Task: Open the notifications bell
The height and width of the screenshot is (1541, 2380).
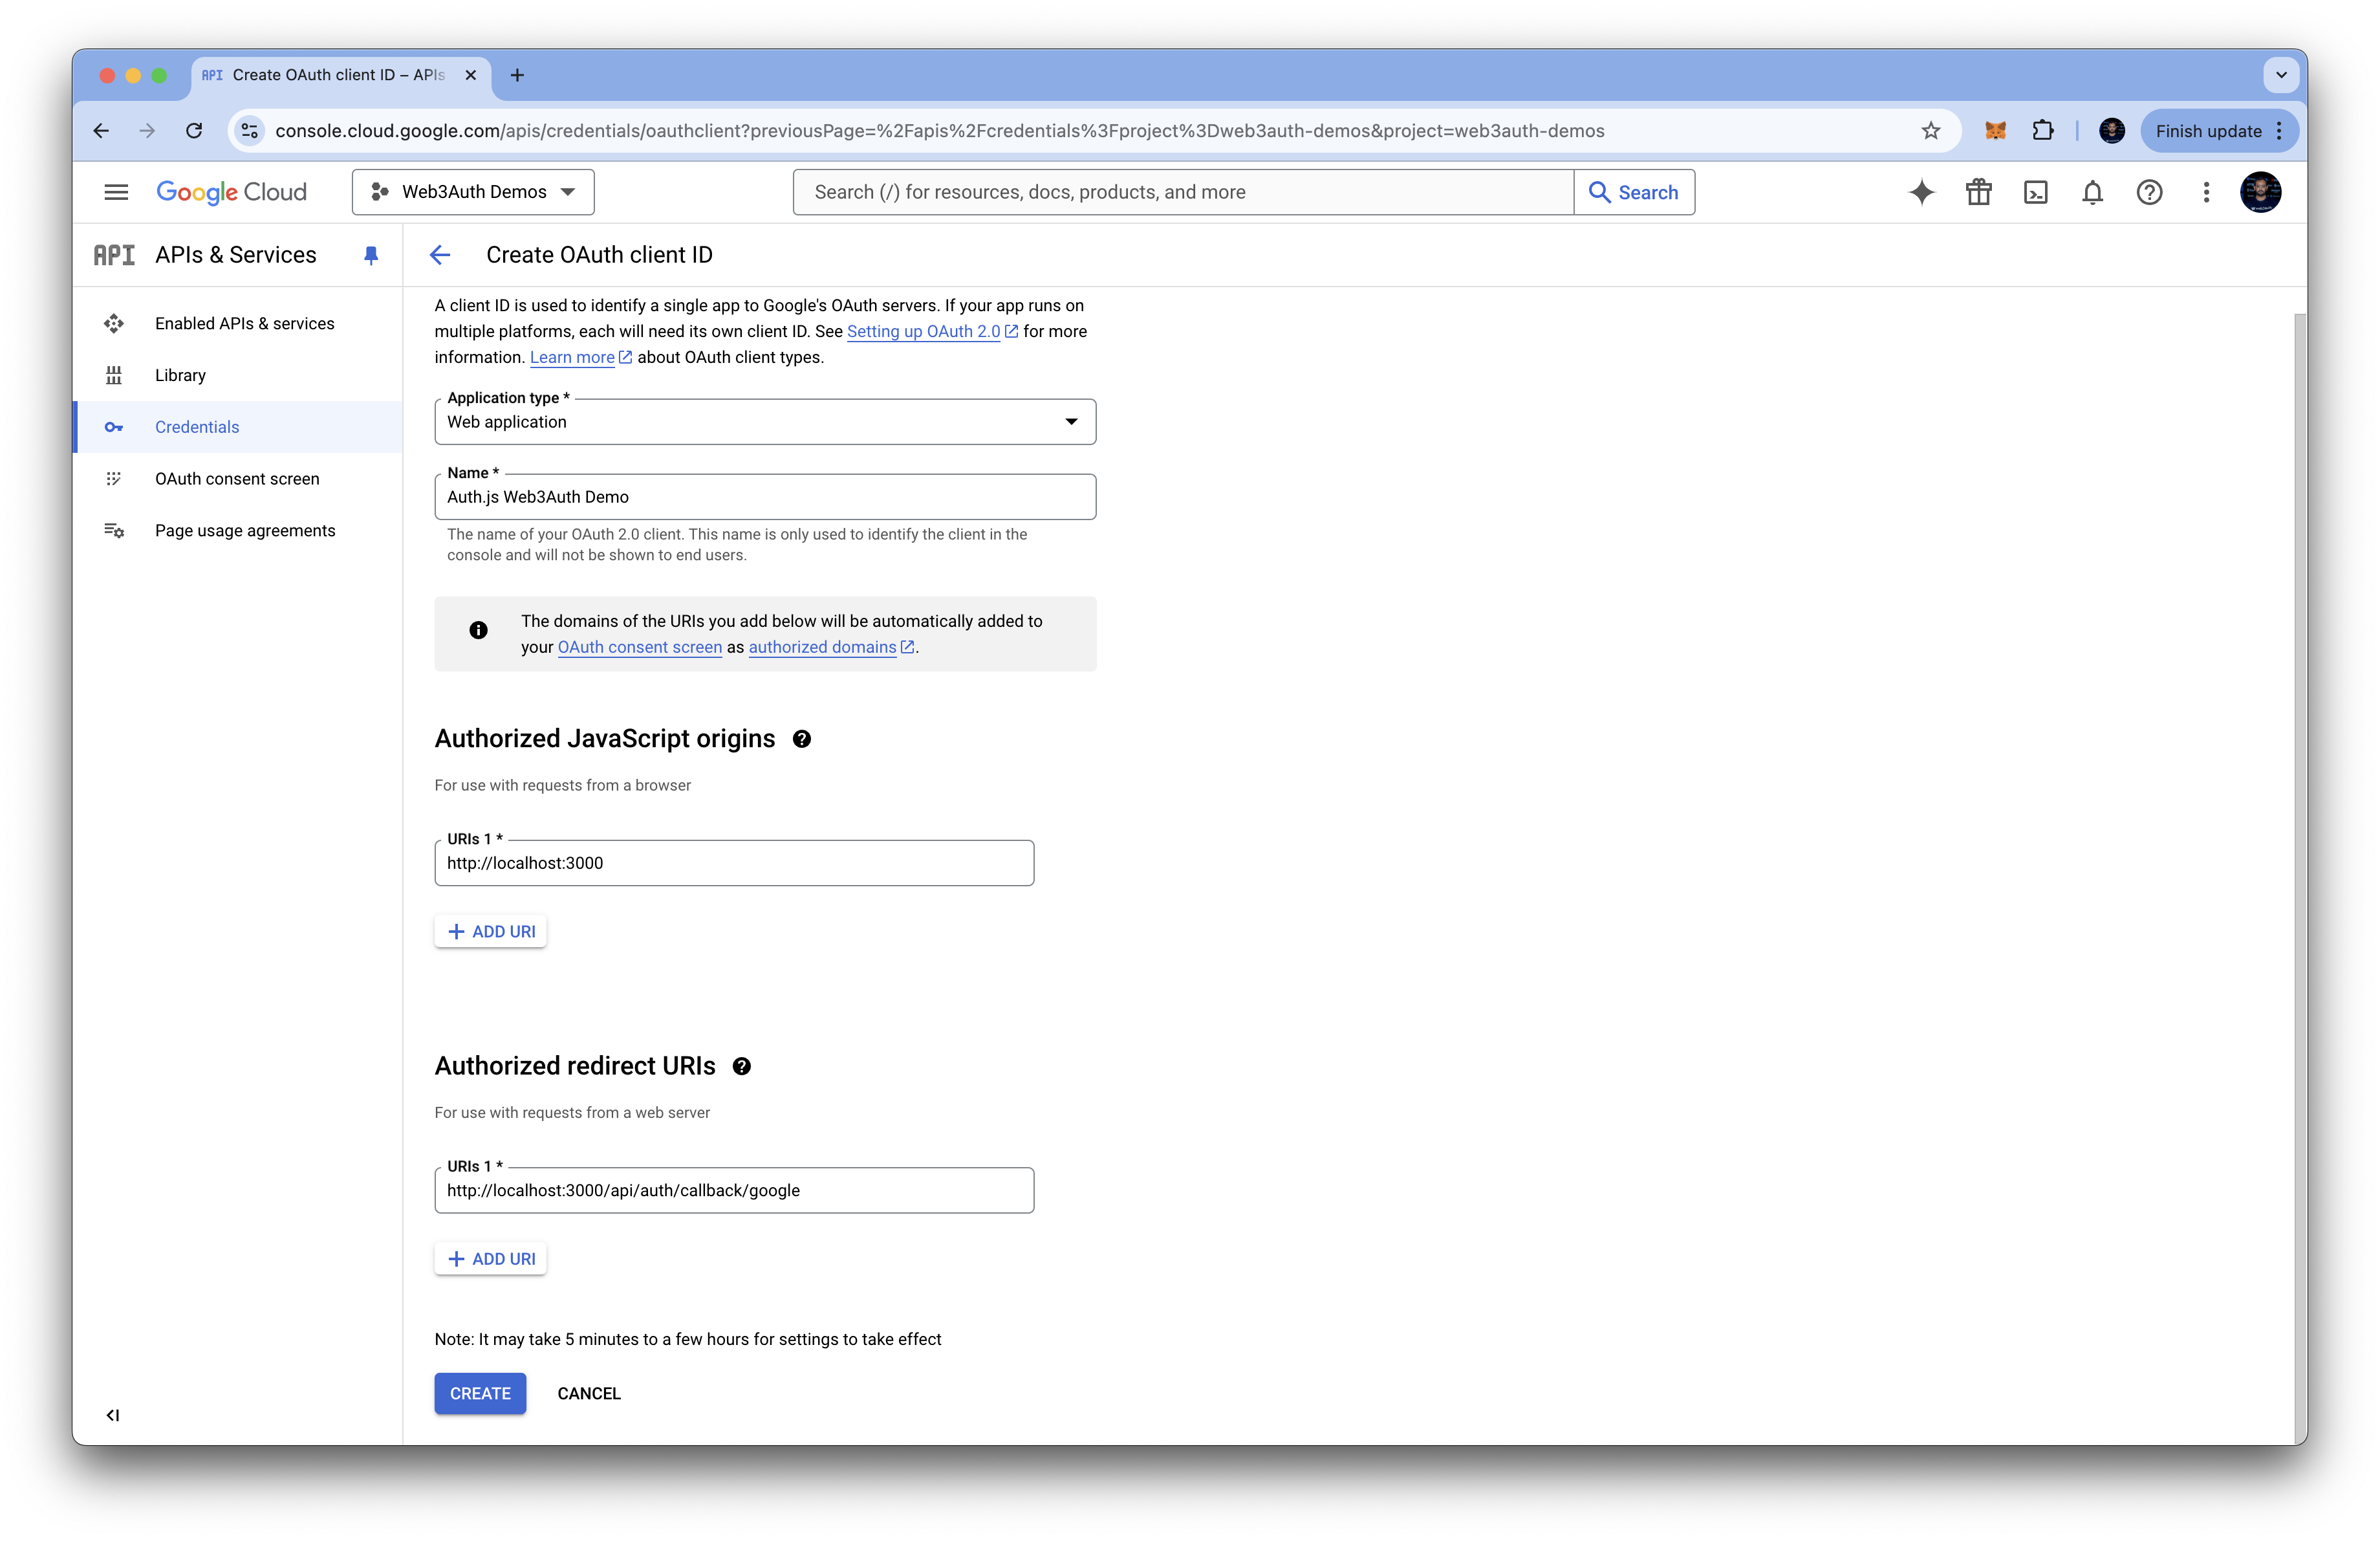Action: (2092, 192)
